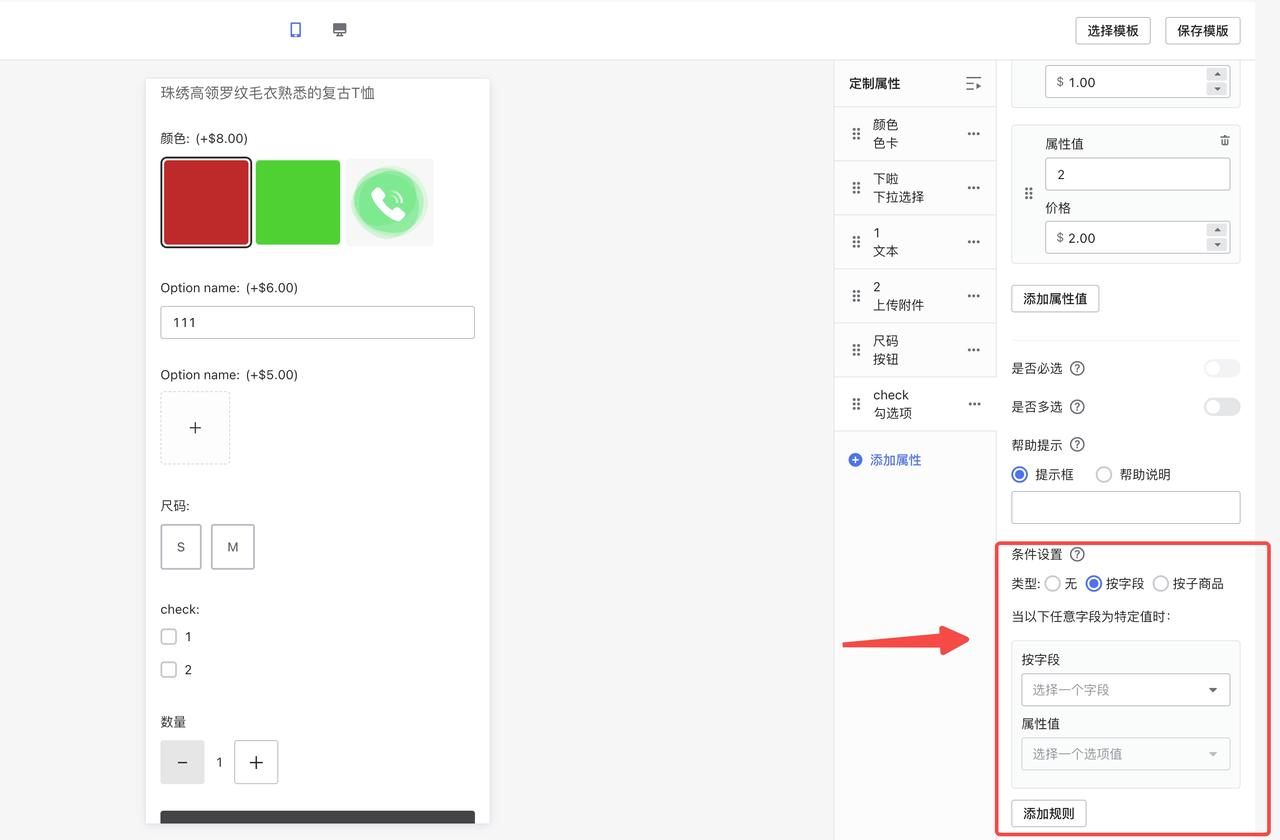Click the quantity minus button

(182, 762)
